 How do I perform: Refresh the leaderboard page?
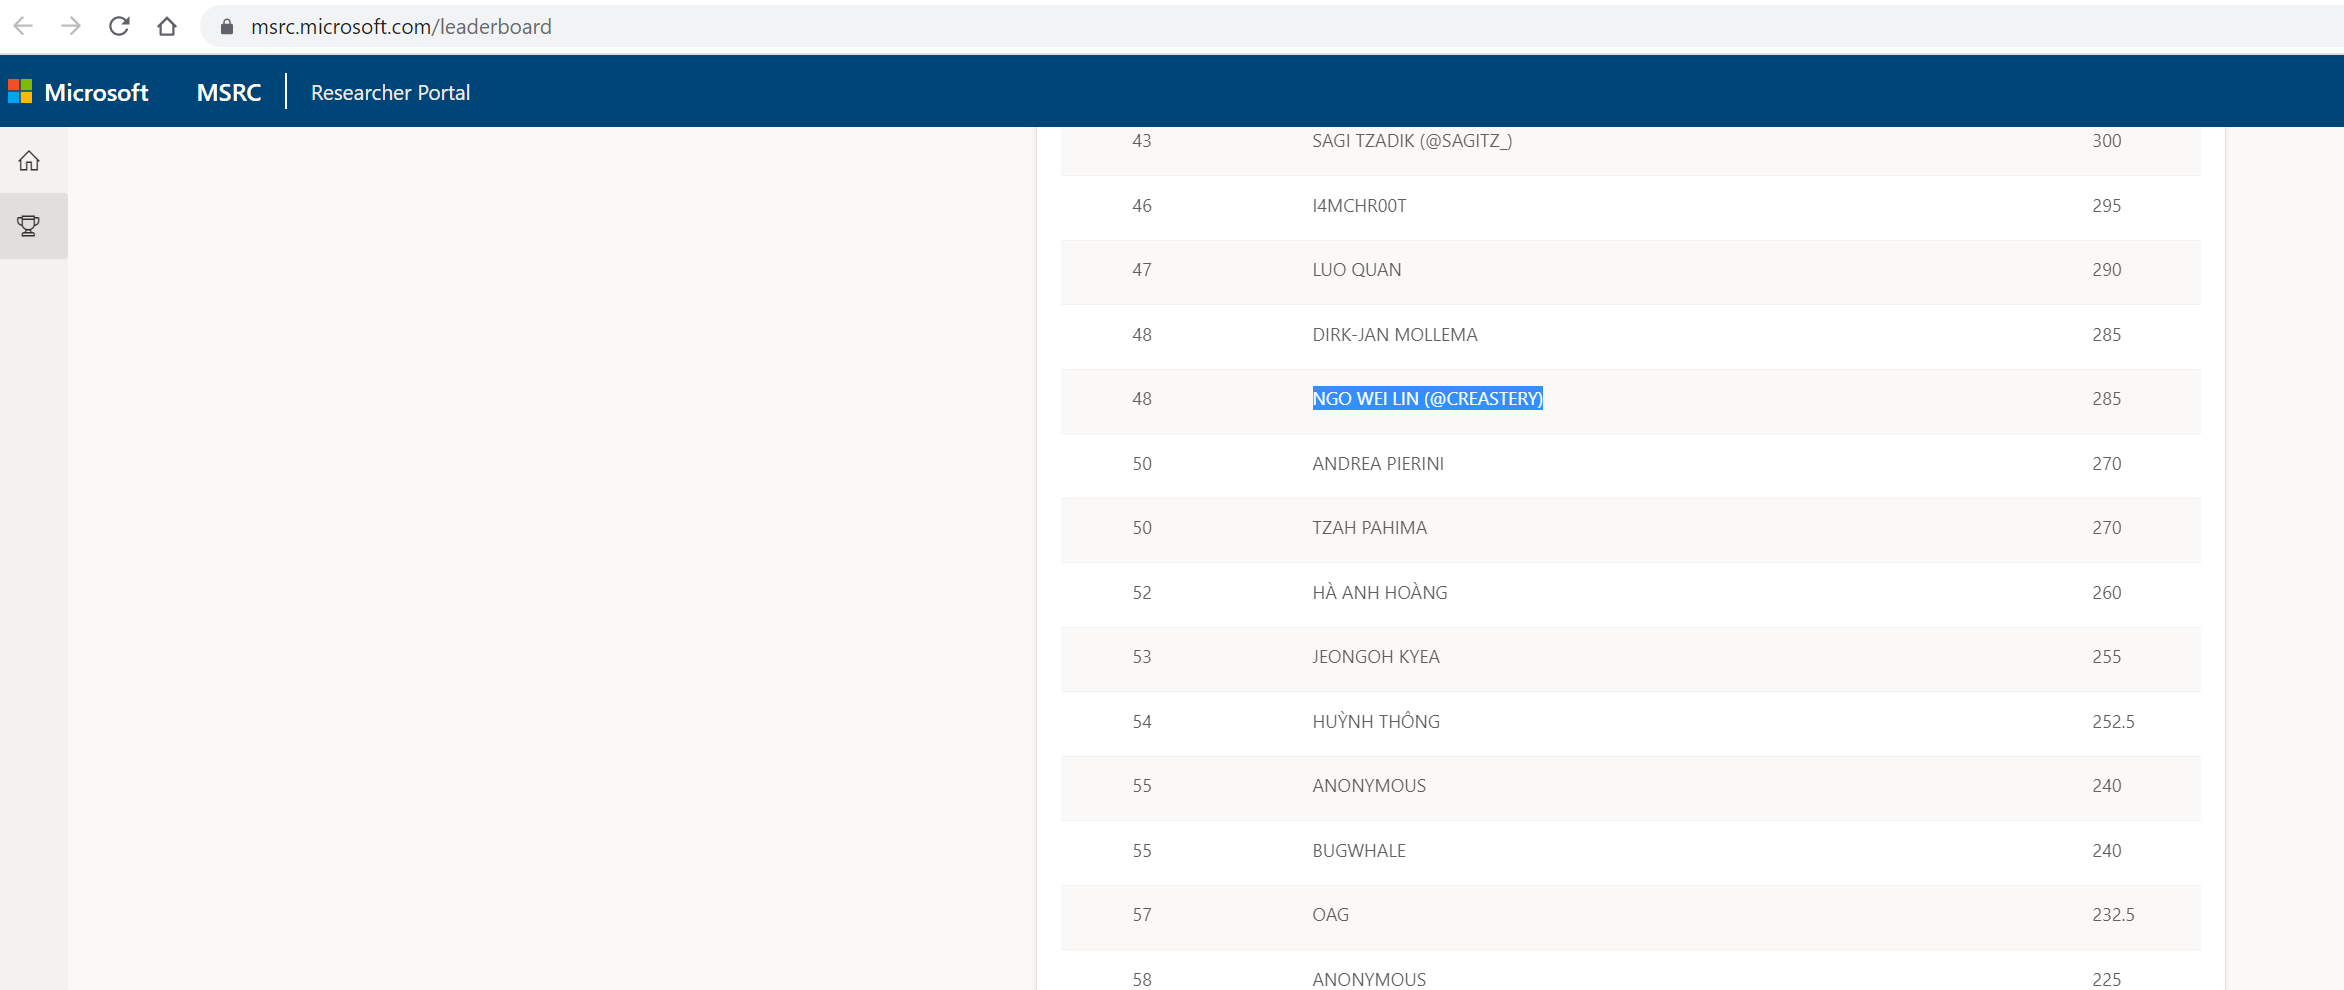coord(119,26)
